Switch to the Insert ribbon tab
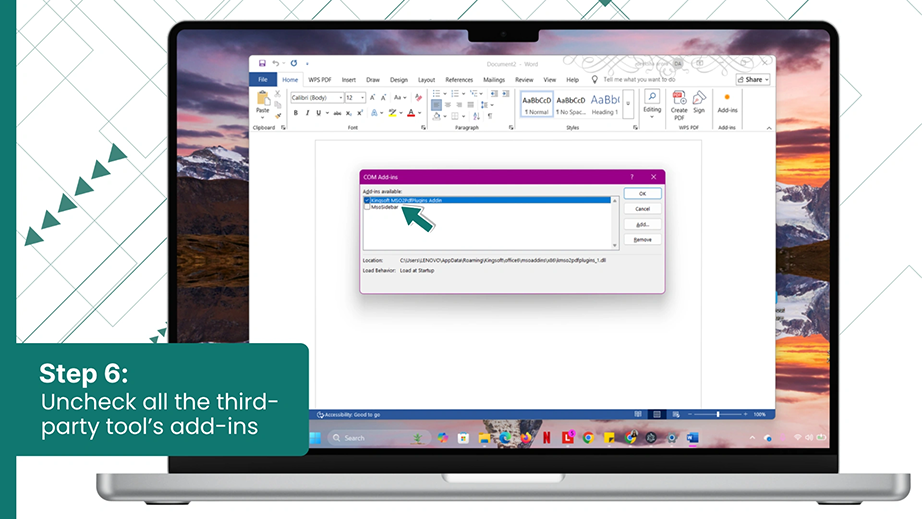This screenshot has height=519, width=922. point(349,79)
